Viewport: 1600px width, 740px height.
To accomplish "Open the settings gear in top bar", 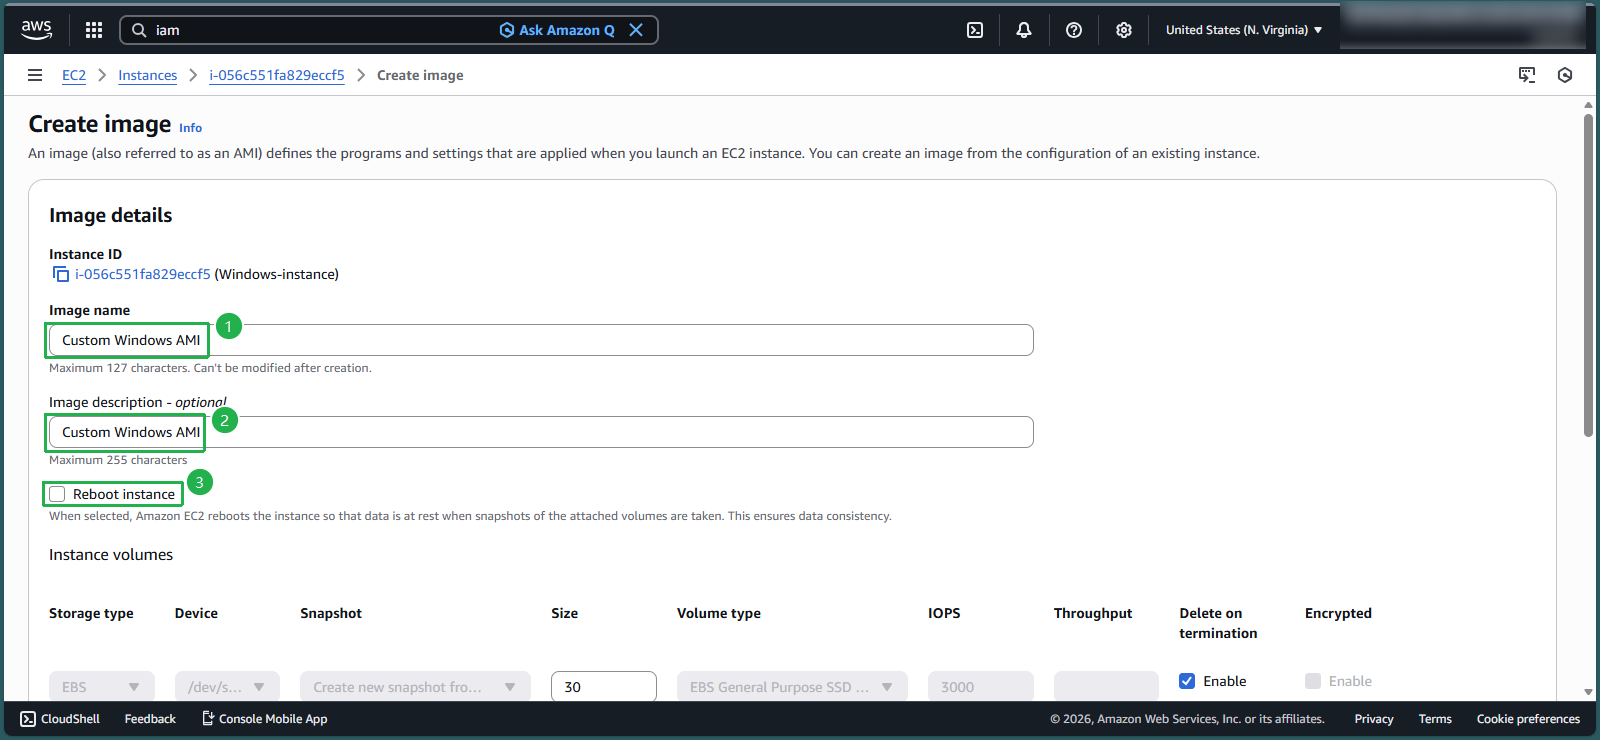I will click(x=1124, y=30).
